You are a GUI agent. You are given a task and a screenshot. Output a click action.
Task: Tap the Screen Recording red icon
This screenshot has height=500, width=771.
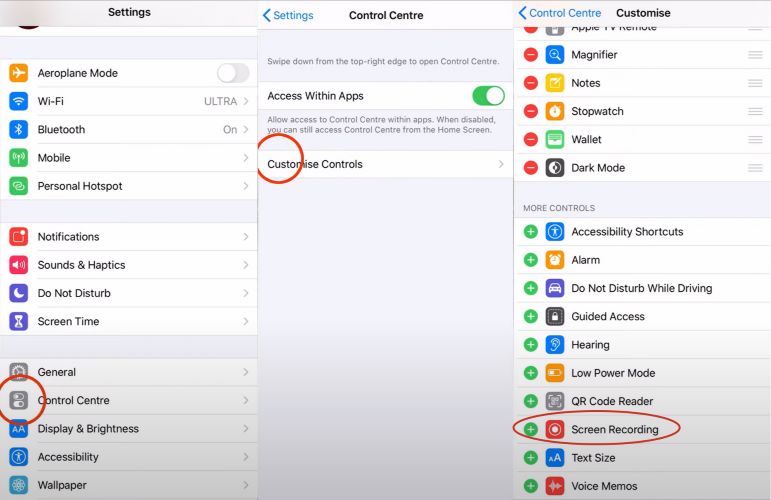[555, 430]
